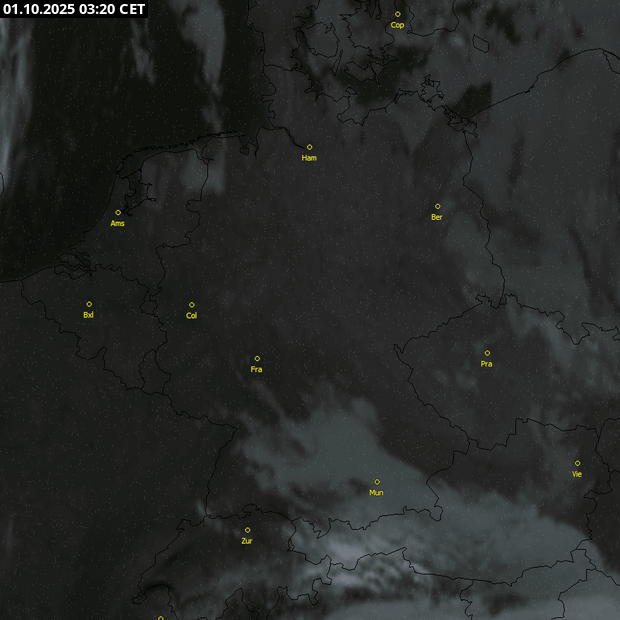Click the 'Ham' text label
620x620 pixels.
pos(309,158)
